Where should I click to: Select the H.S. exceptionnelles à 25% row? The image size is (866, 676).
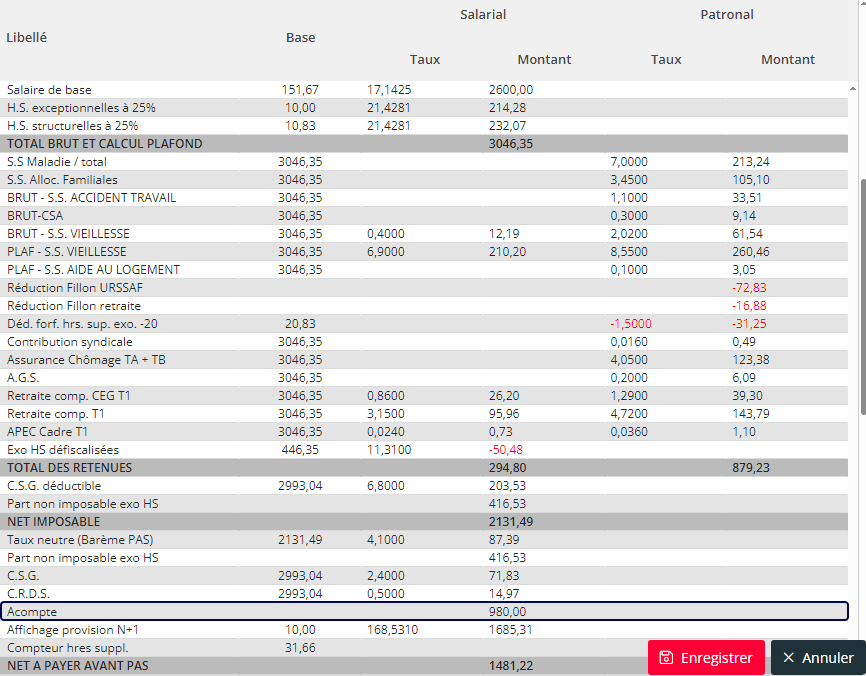(425, 108)
